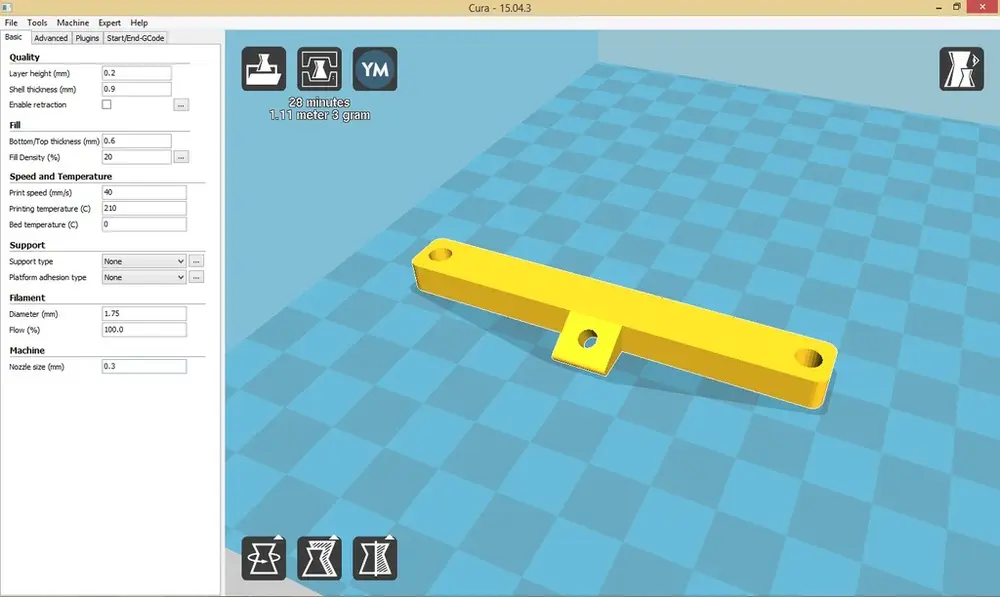Image resolution: width=1000 pixels, height=597 pixels.
Task: Select the yellow bracket model
Action: (x=625, y=322)
